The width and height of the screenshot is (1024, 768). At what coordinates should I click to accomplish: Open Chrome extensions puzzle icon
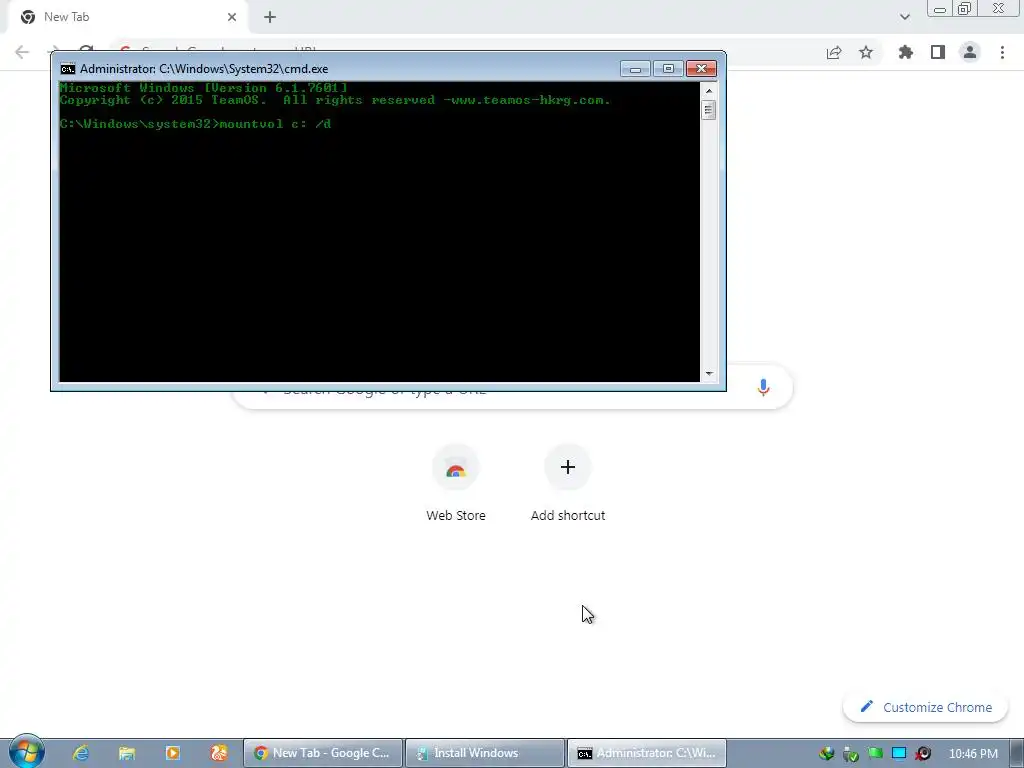coord(905,52)
